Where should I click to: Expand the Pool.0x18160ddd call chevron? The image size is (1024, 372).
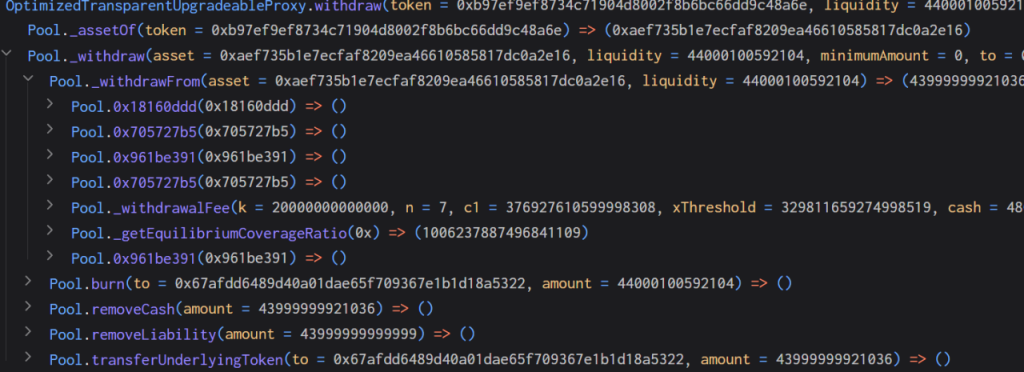[50, 103]
